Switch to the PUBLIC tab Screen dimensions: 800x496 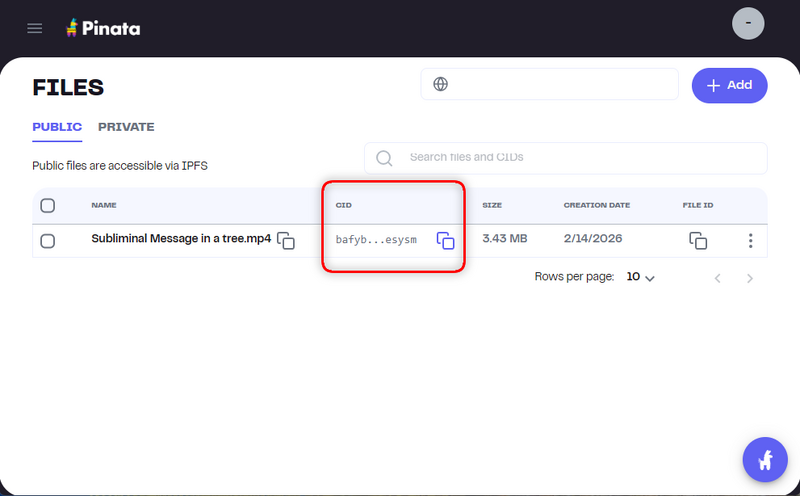57,127
